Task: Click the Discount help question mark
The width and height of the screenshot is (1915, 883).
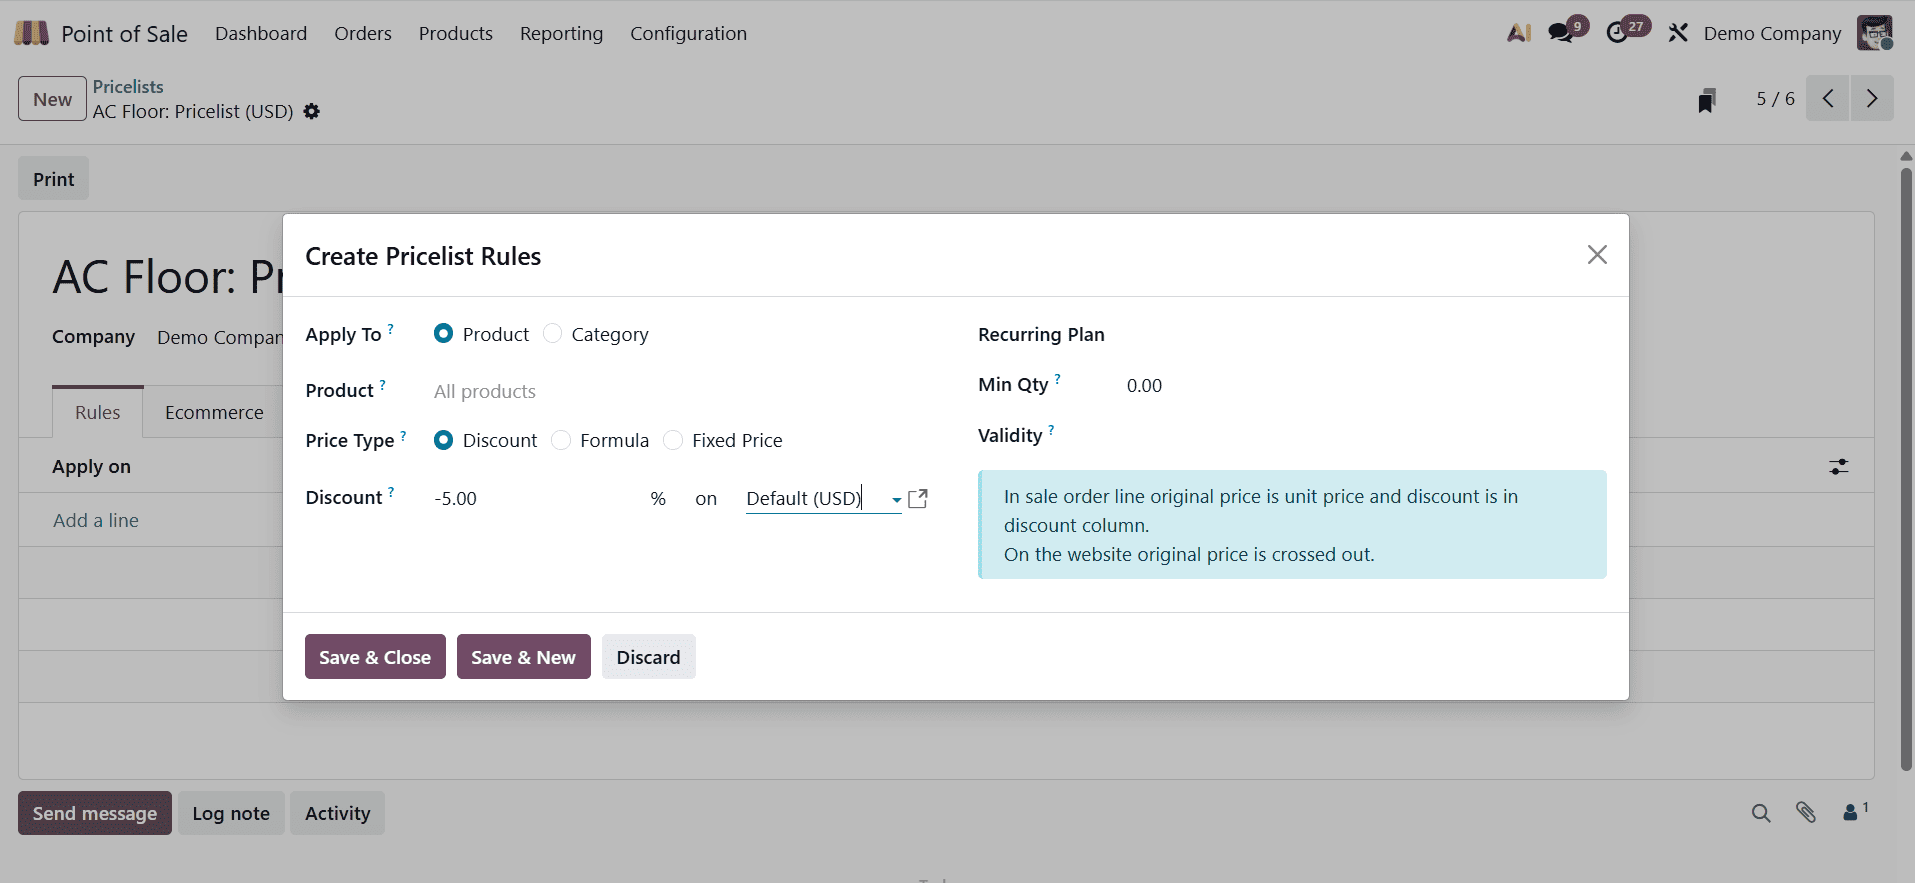Action: tap(391, 491)
